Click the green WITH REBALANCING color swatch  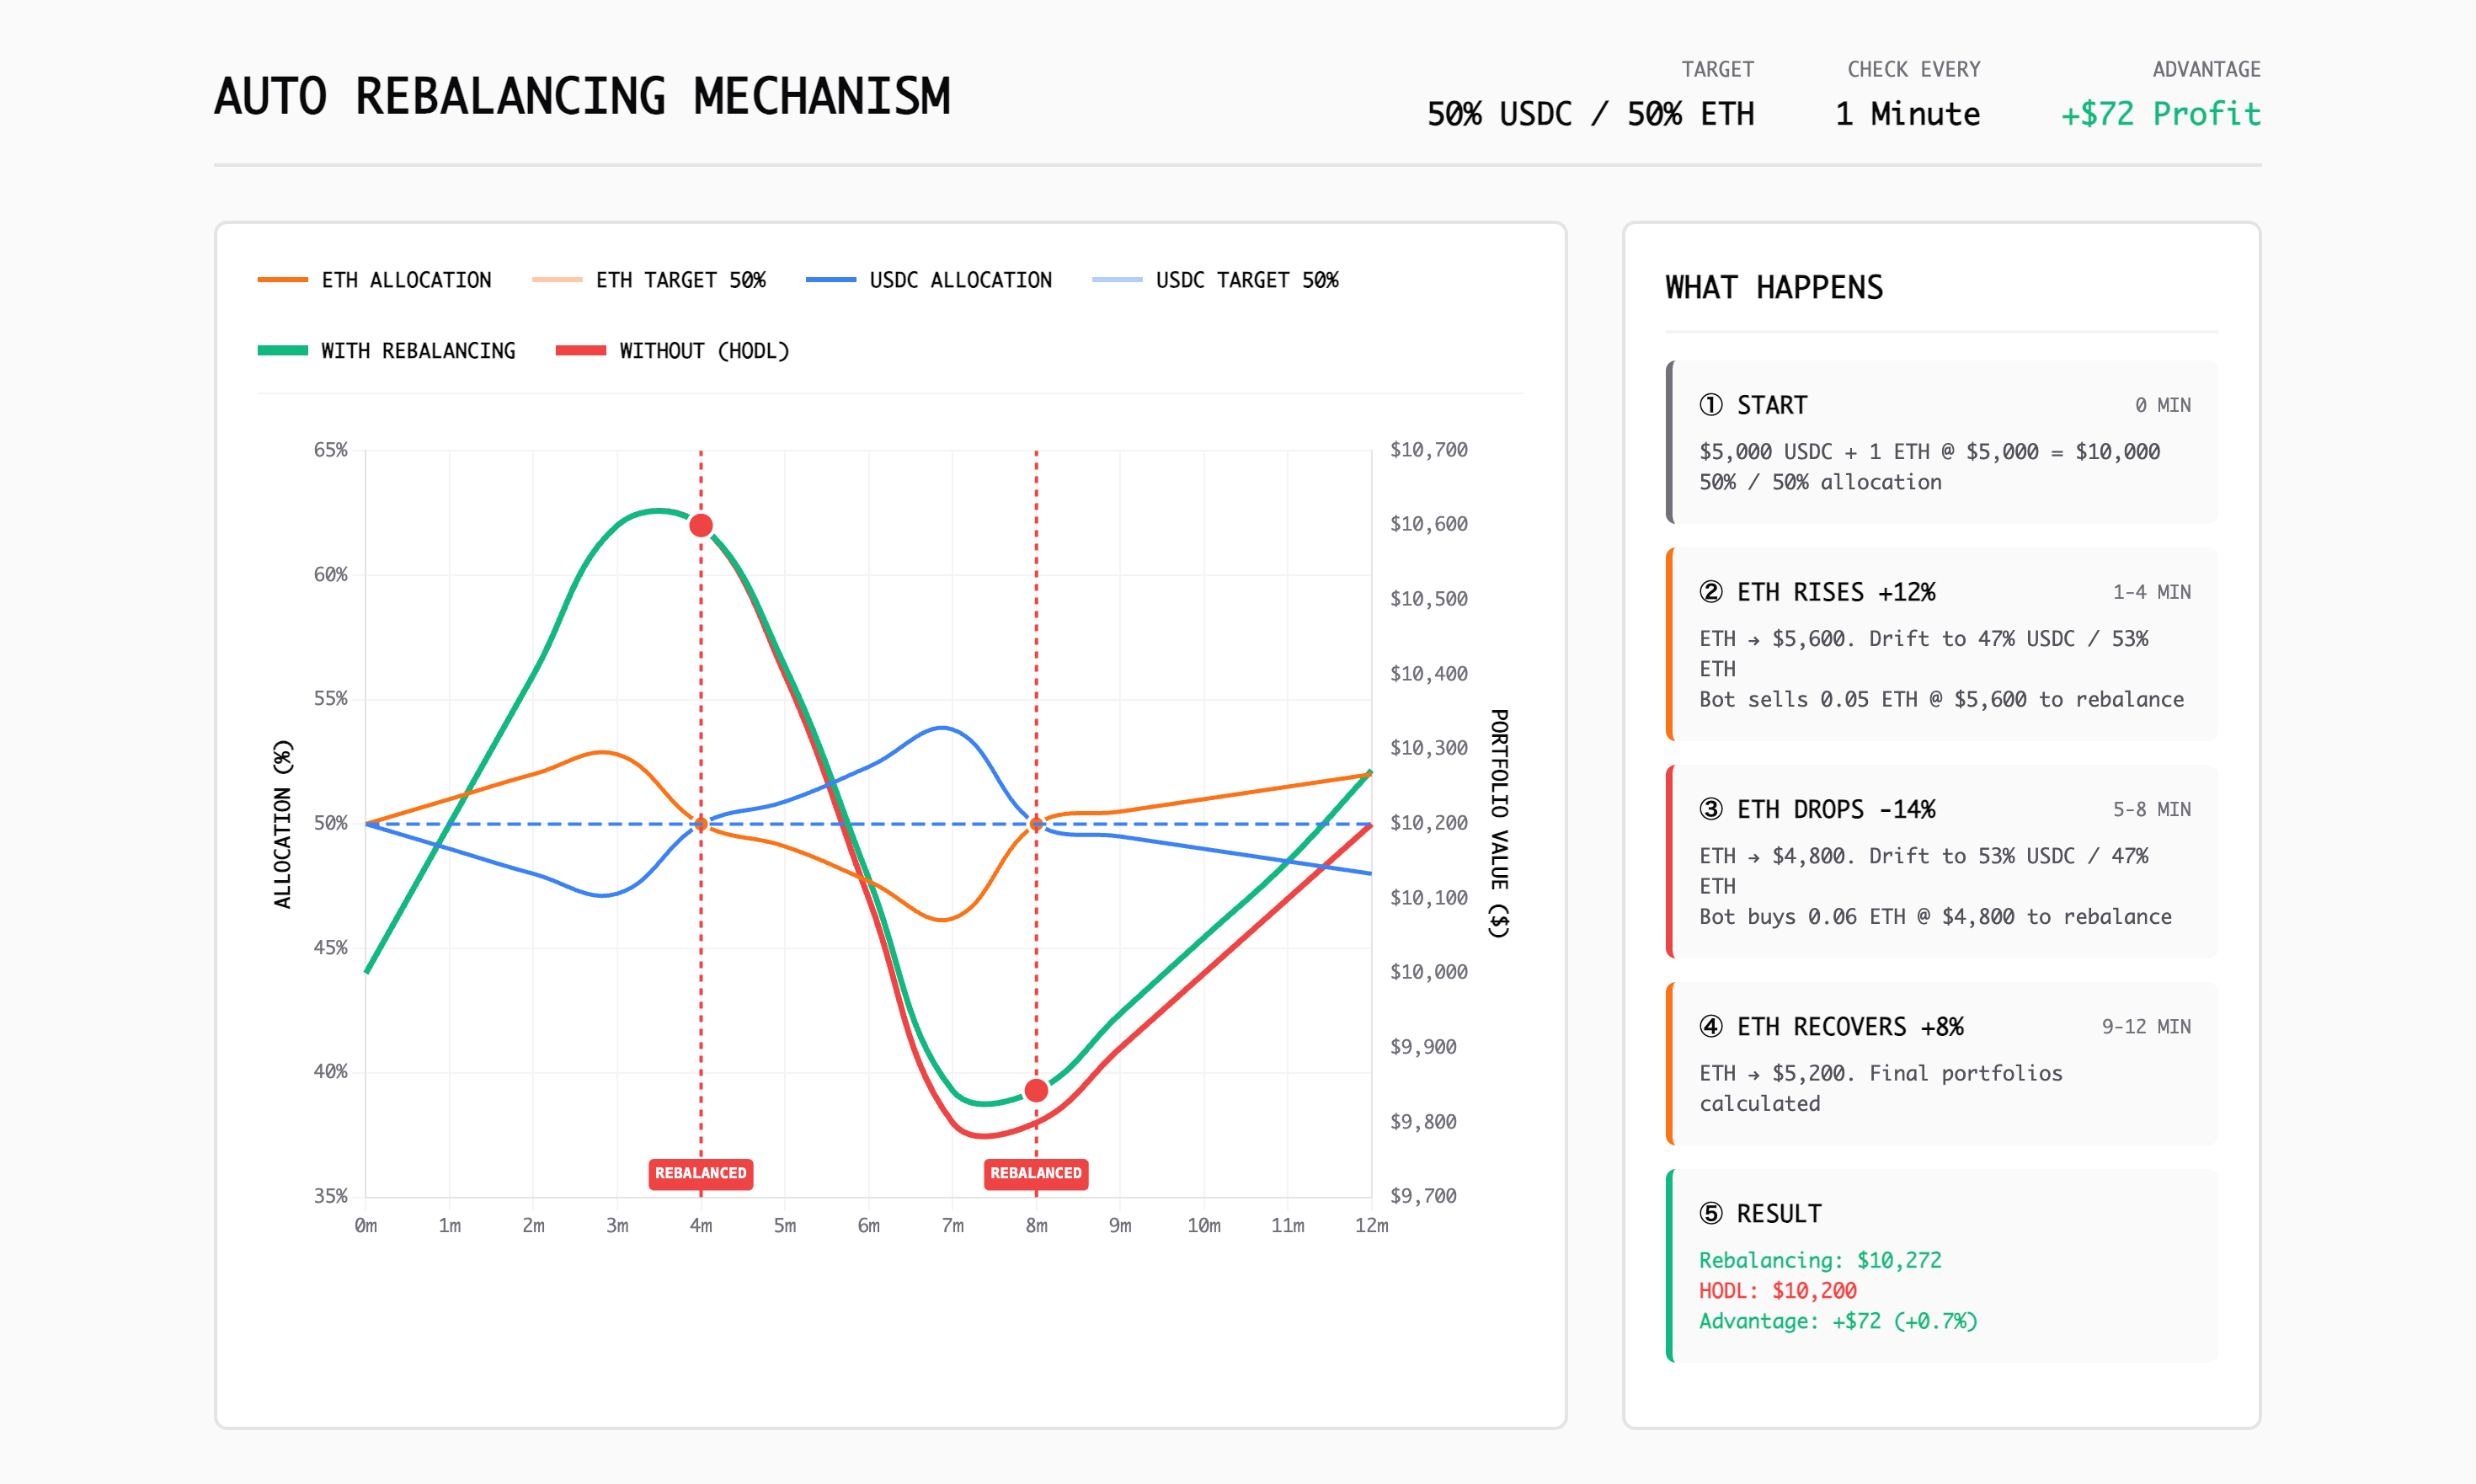click(282, 351)
